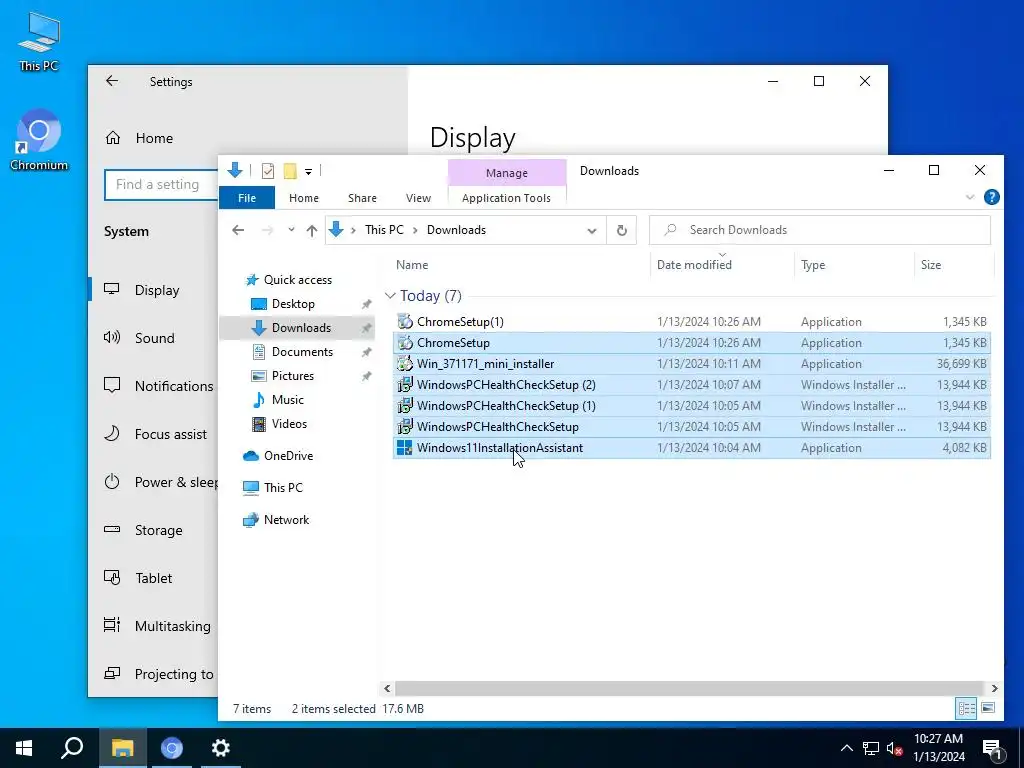Click taskbar search magnifier
This screenshot has height=768, width=1024.
point(72,748)
